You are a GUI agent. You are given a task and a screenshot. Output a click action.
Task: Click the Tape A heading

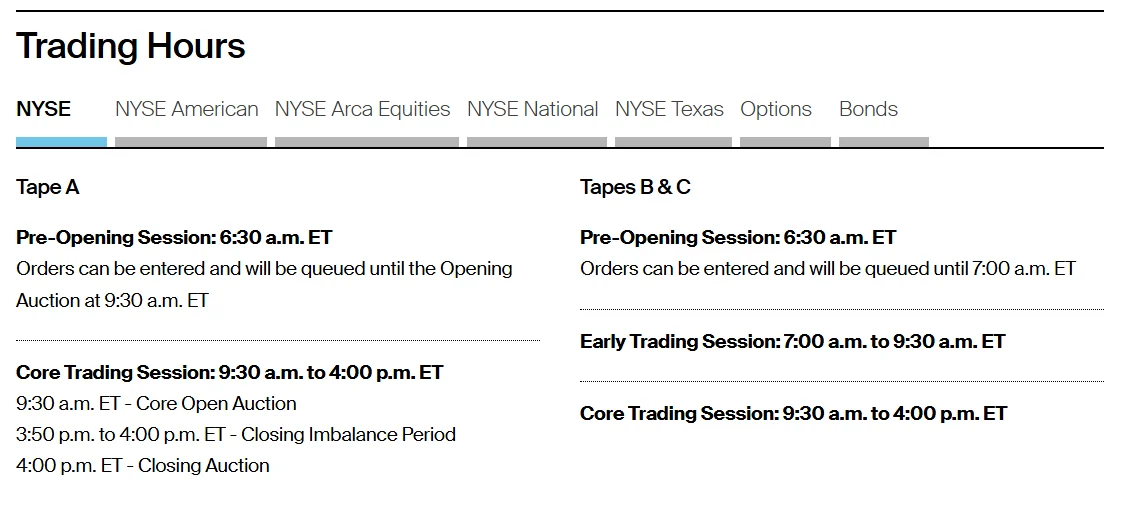(48, 187)
